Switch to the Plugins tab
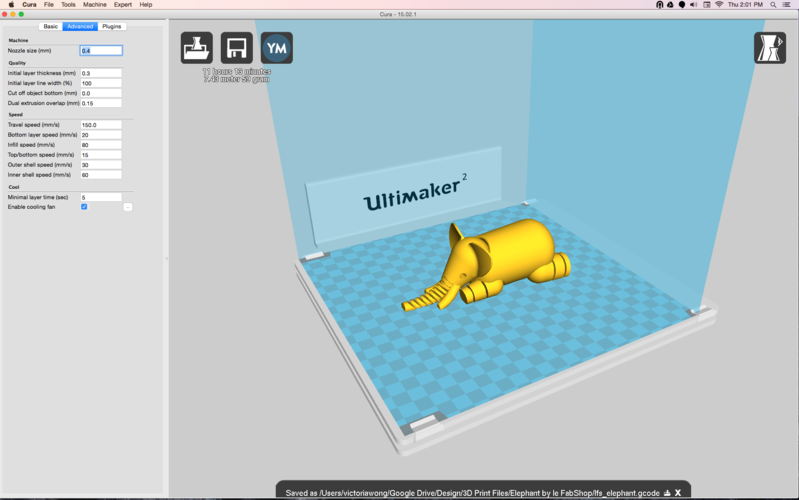 [x=112, y=27]
